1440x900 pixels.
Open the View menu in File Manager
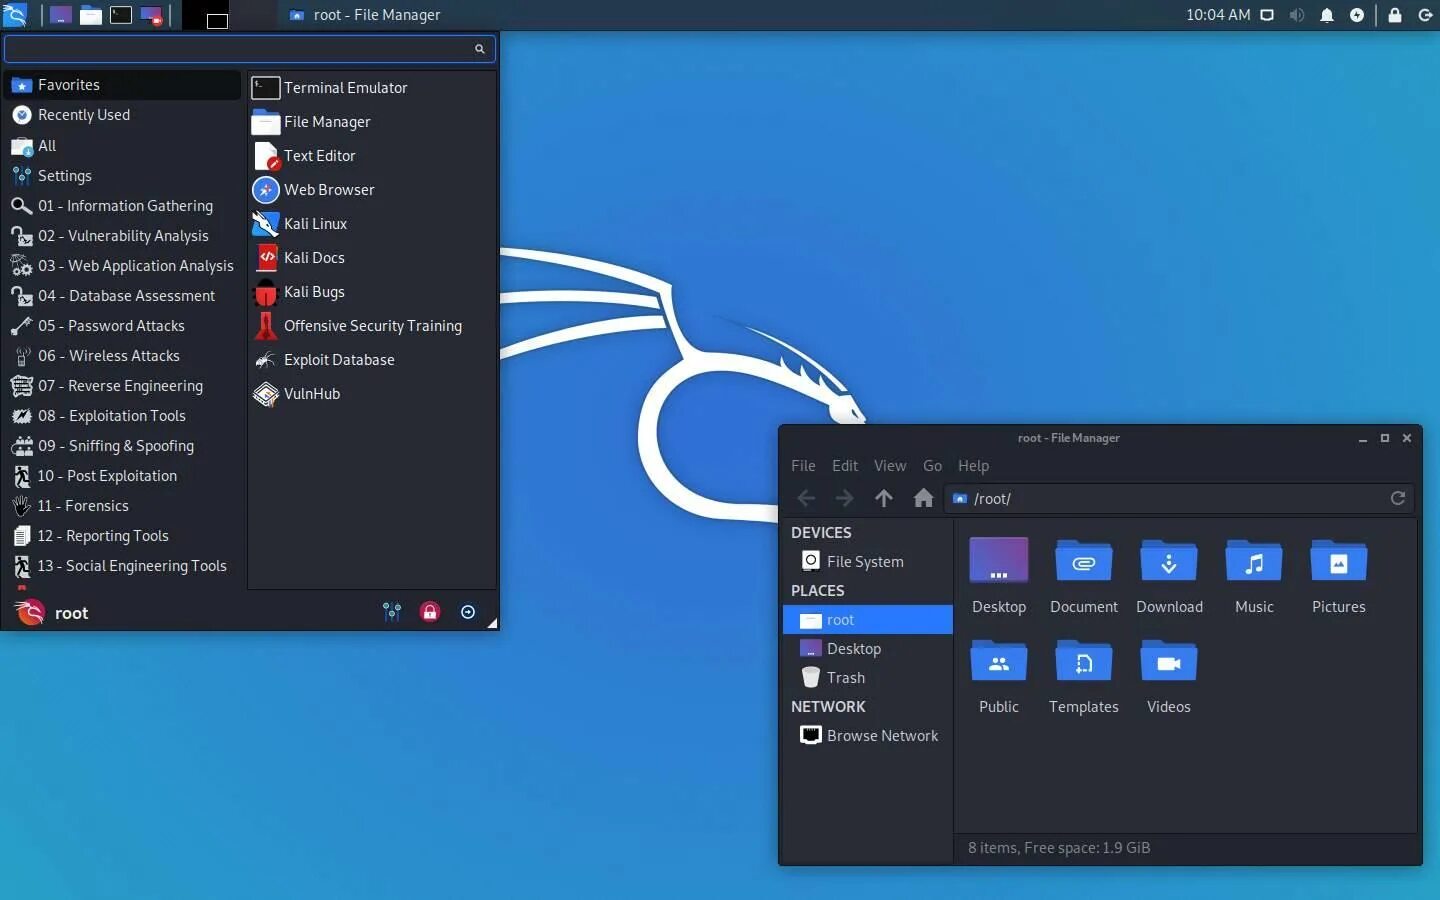pyautogui.click(x=890, y=466)
